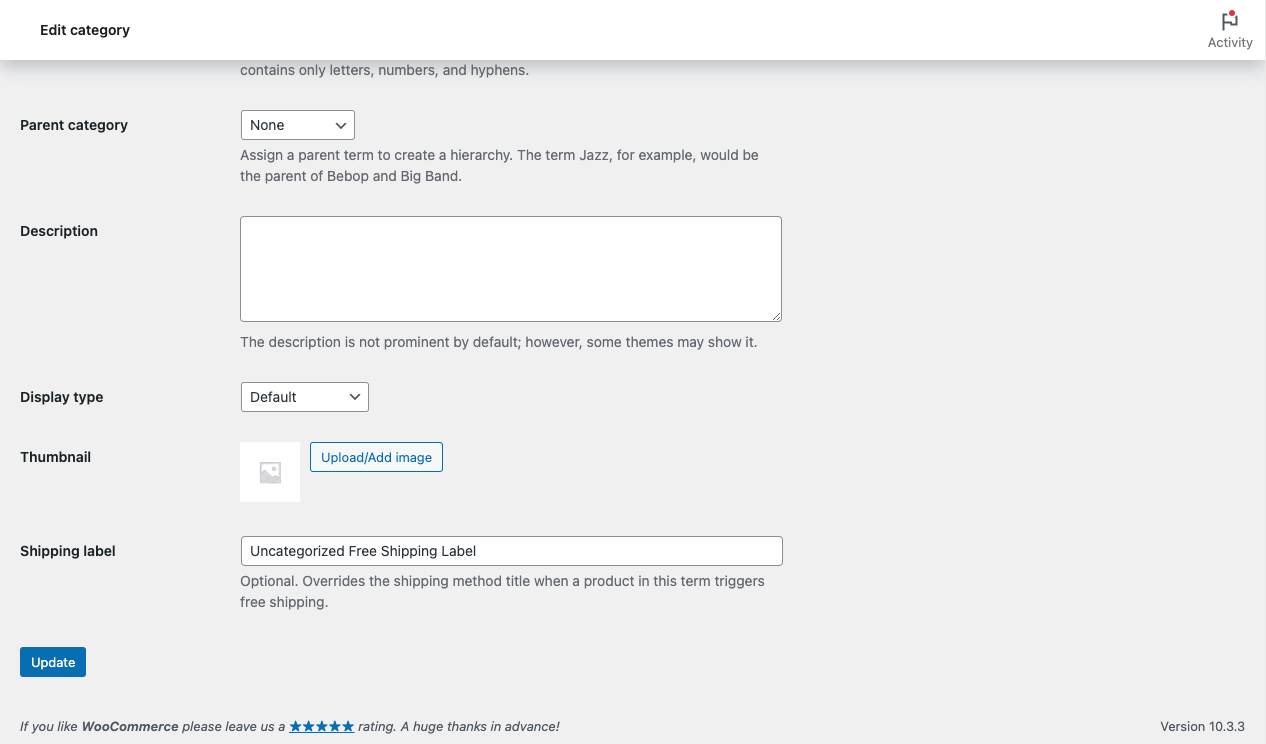Click the thumbnail placeholder image
The width and height of the screenshot is (1266, 744).
tap(270, 472)
